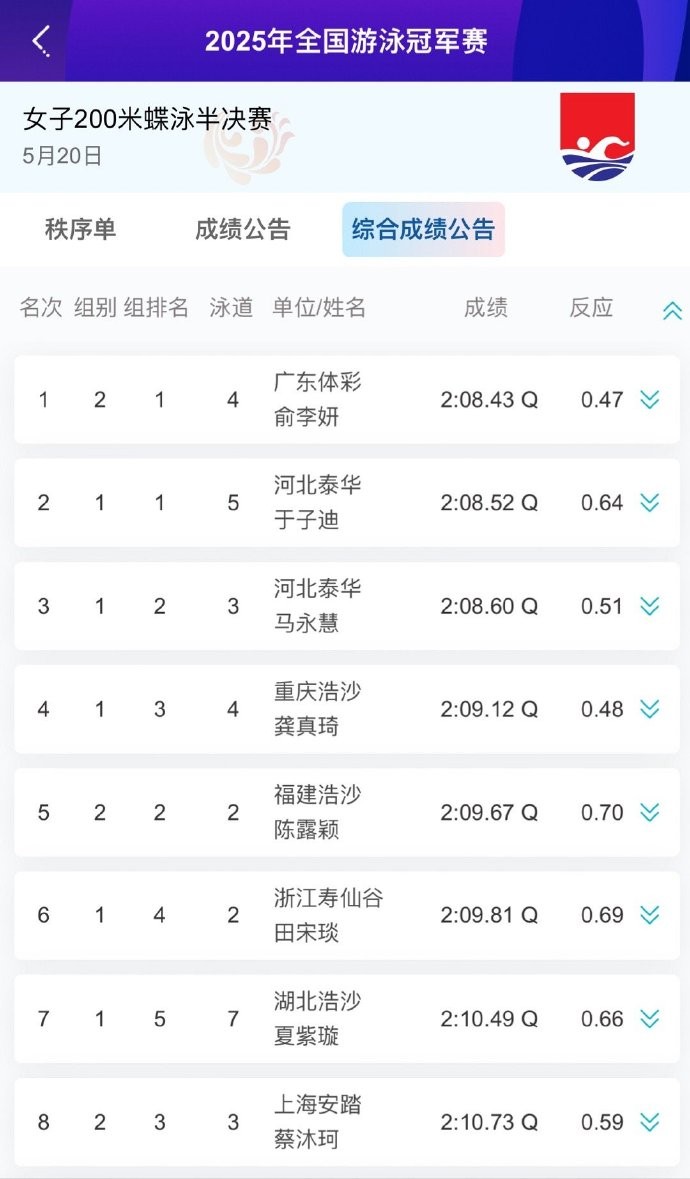This screenshot has width=690, height=1179.
Task: Switch to the 成绩公告 tab
Action: pos(242,229)
